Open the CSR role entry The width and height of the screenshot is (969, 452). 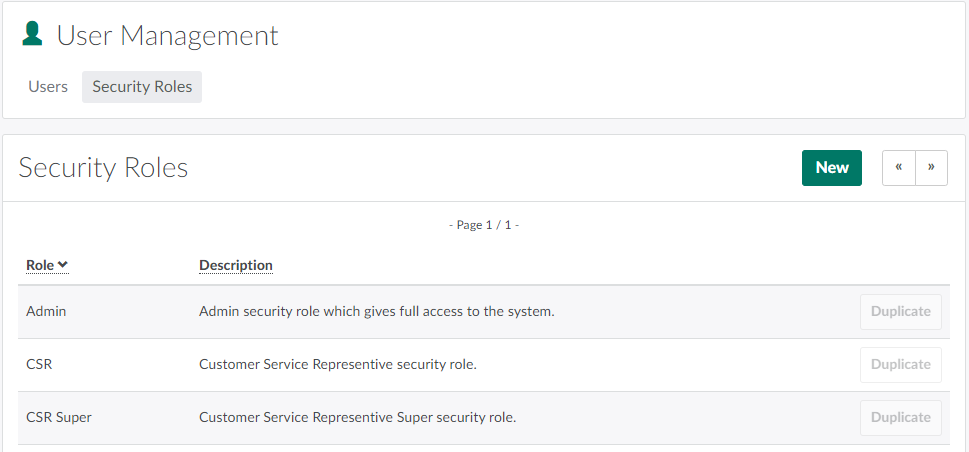(x=39, y=365)
